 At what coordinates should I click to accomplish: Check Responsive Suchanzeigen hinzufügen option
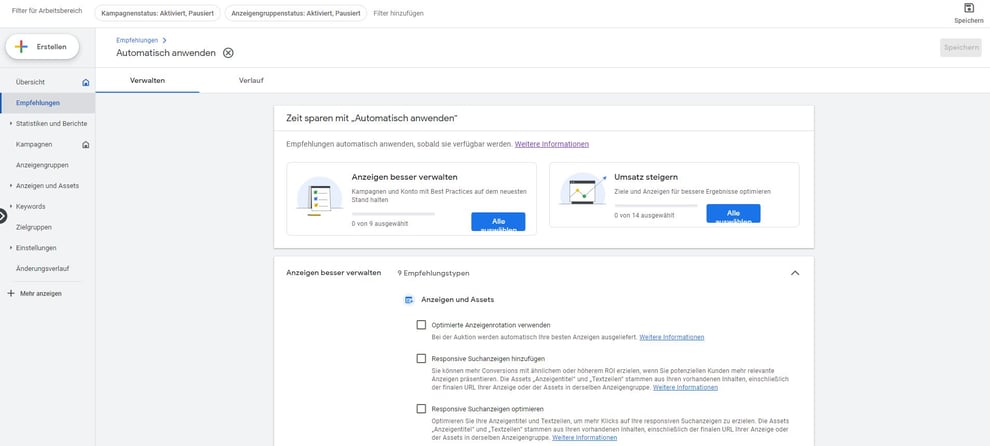click(x=421, y=358)
